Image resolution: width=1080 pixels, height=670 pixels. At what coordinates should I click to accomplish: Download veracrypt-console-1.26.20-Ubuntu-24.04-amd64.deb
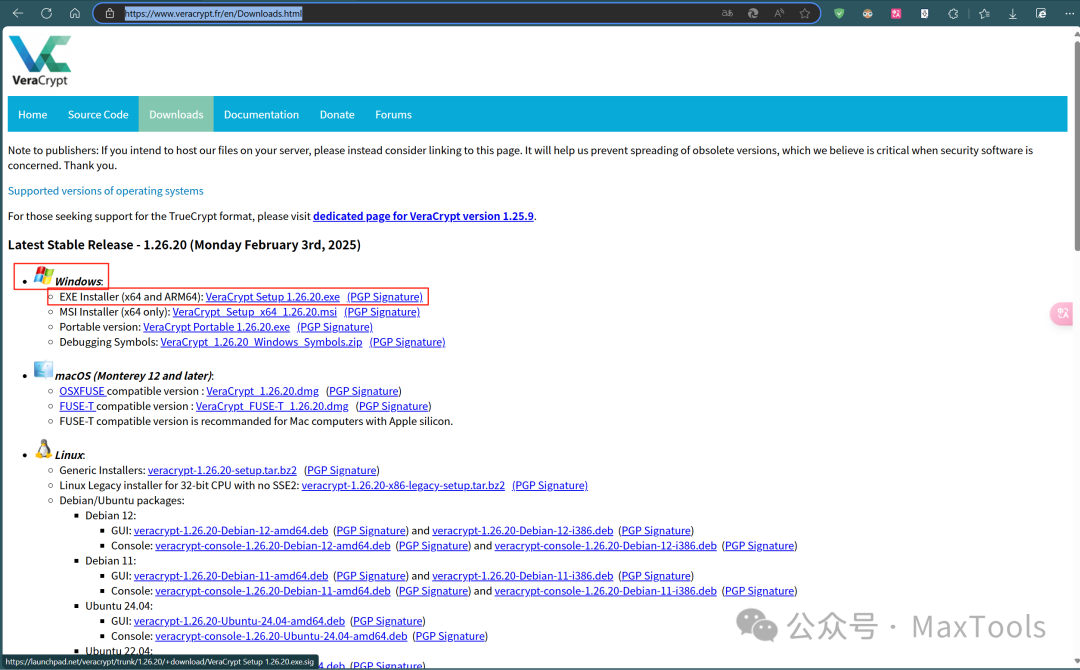pos(281,636)
